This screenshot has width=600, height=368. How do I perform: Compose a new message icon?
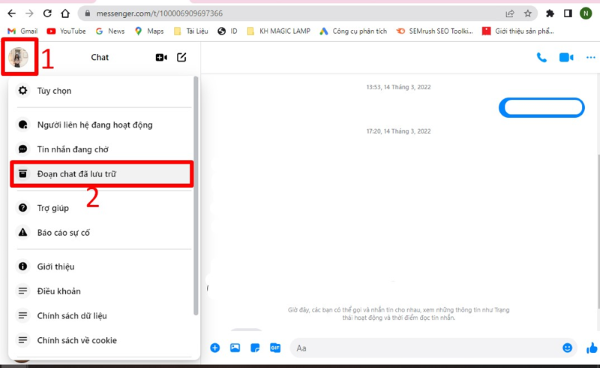181,57
